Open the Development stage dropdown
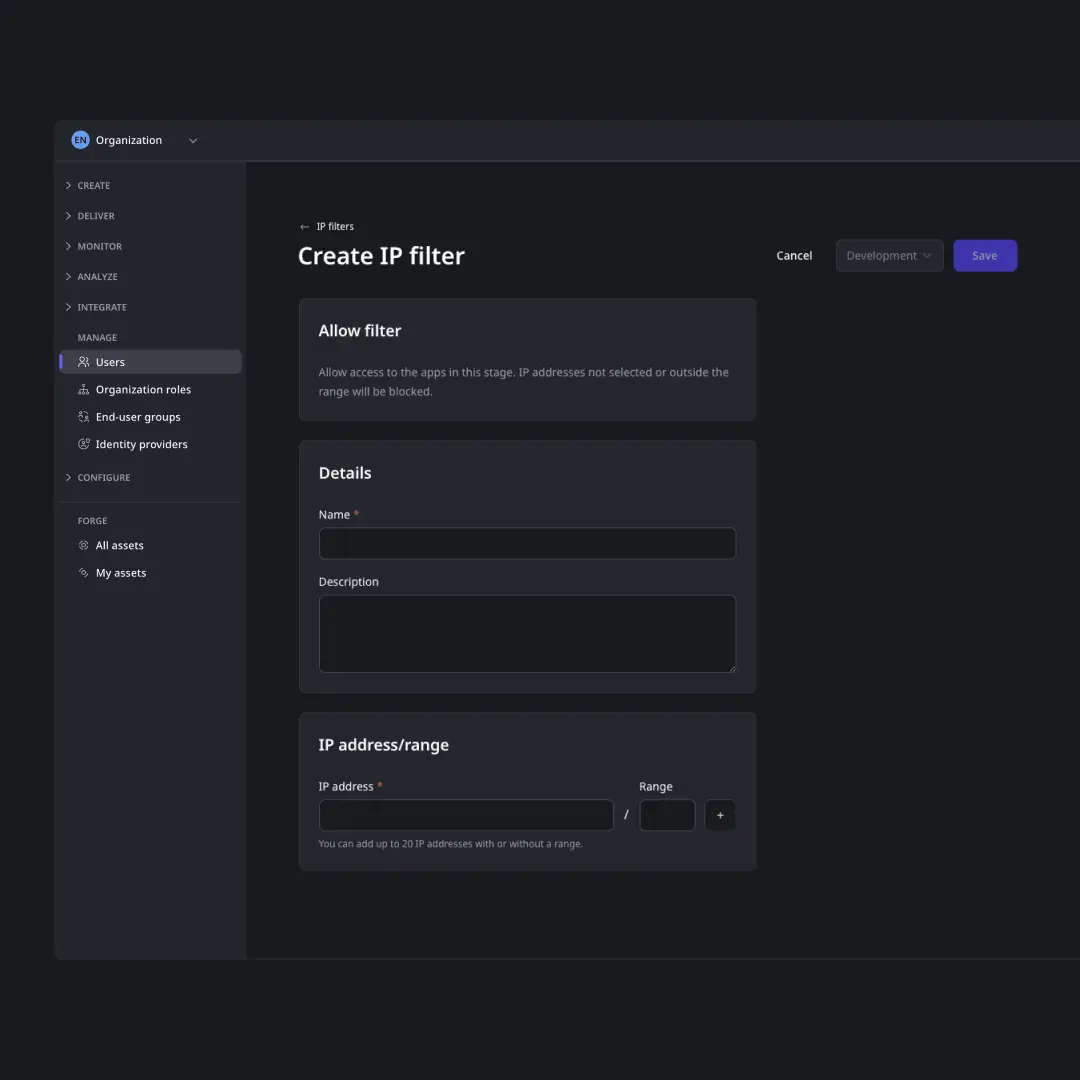1080x1080 pixels. point(889,255)
